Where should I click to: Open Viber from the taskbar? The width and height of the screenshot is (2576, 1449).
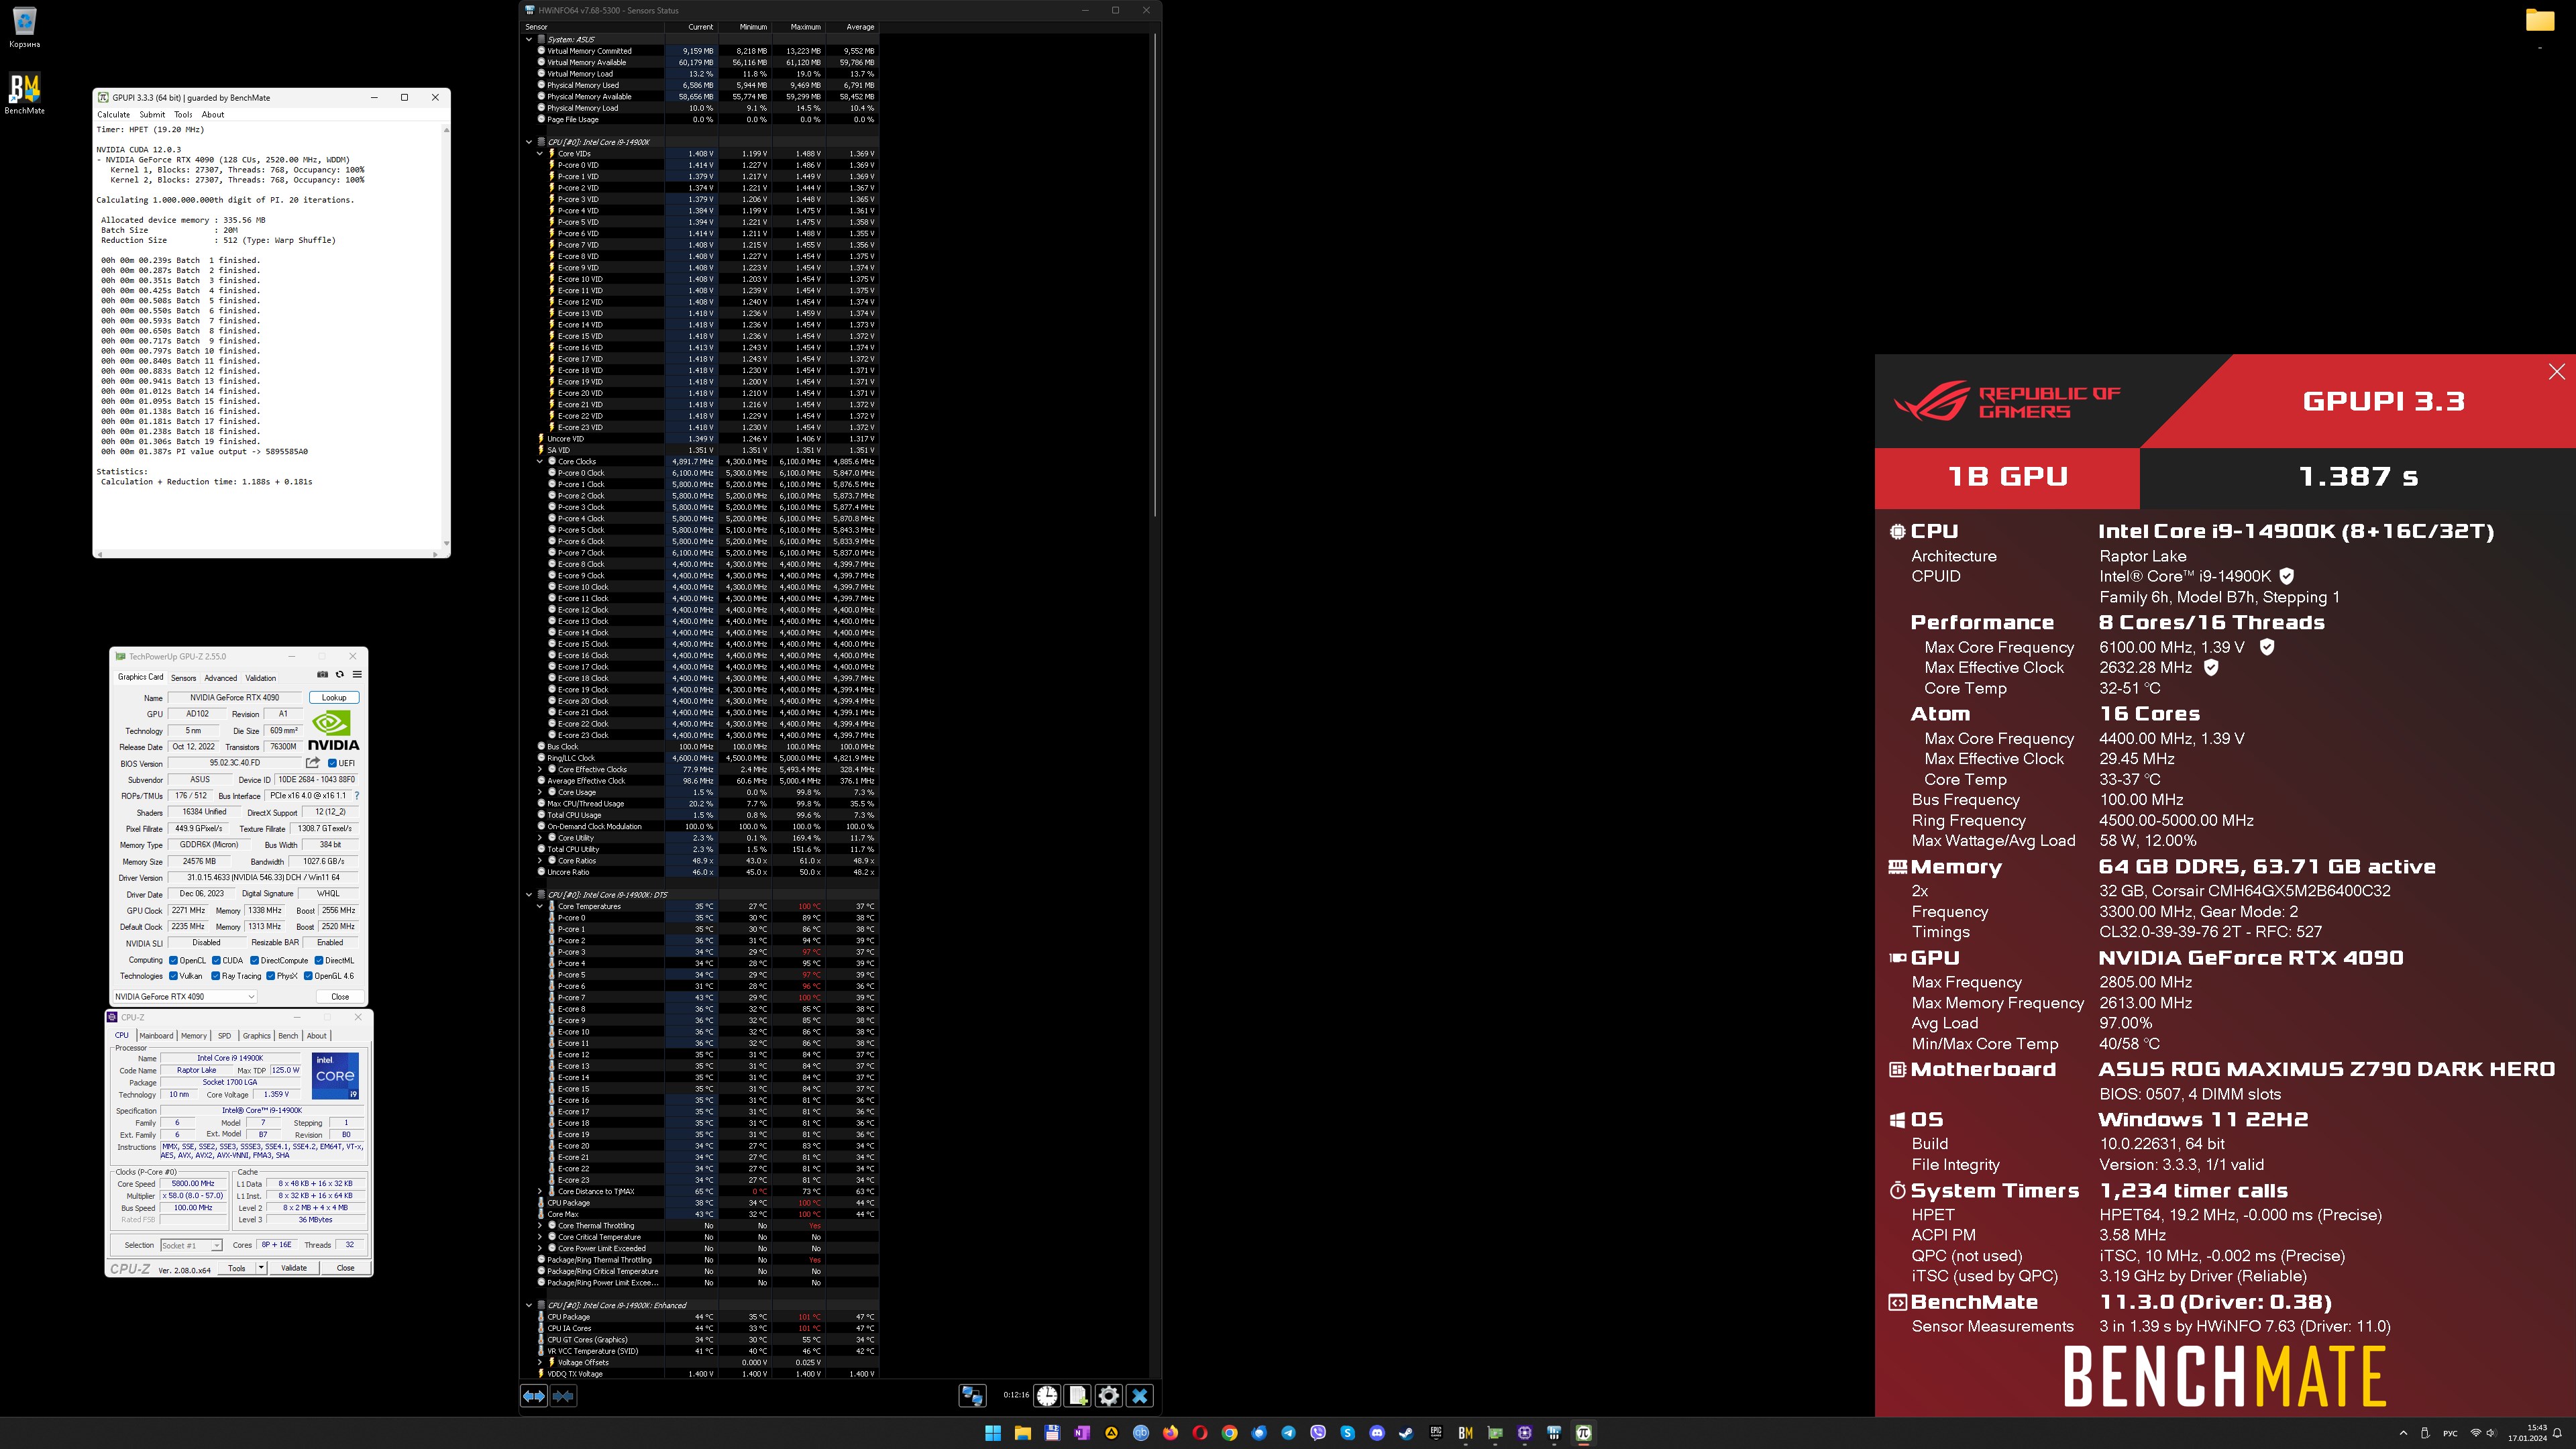1318,1433
